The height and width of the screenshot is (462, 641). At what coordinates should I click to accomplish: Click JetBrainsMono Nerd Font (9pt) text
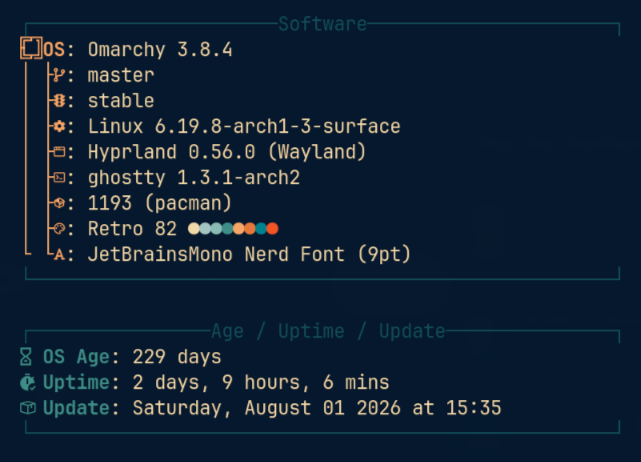tap(249, 254)
